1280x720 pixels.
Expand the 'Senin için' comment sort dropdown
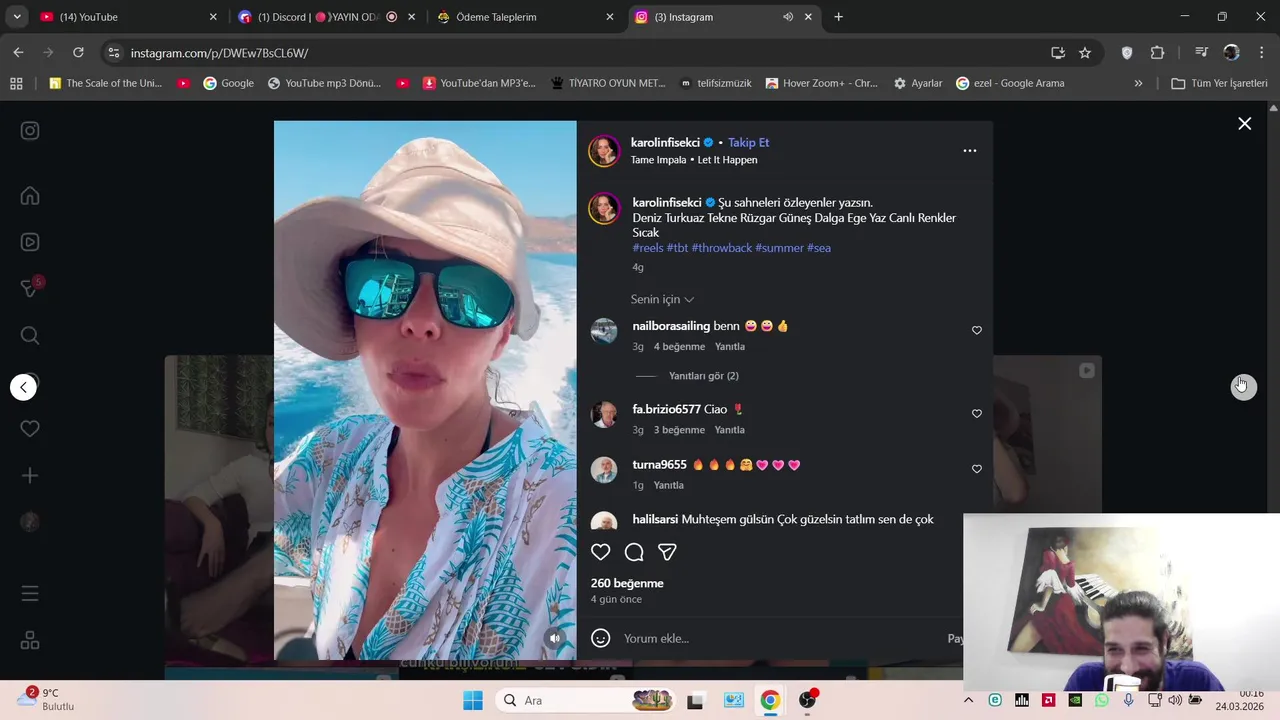(x=662, y=300)
